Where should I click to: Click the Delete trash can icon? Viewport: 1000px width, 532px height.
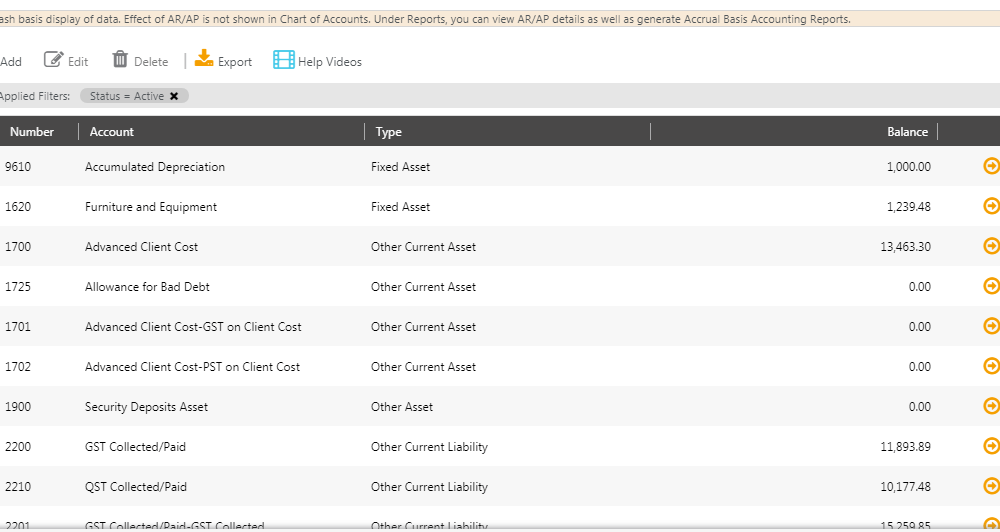click(120, 61)
